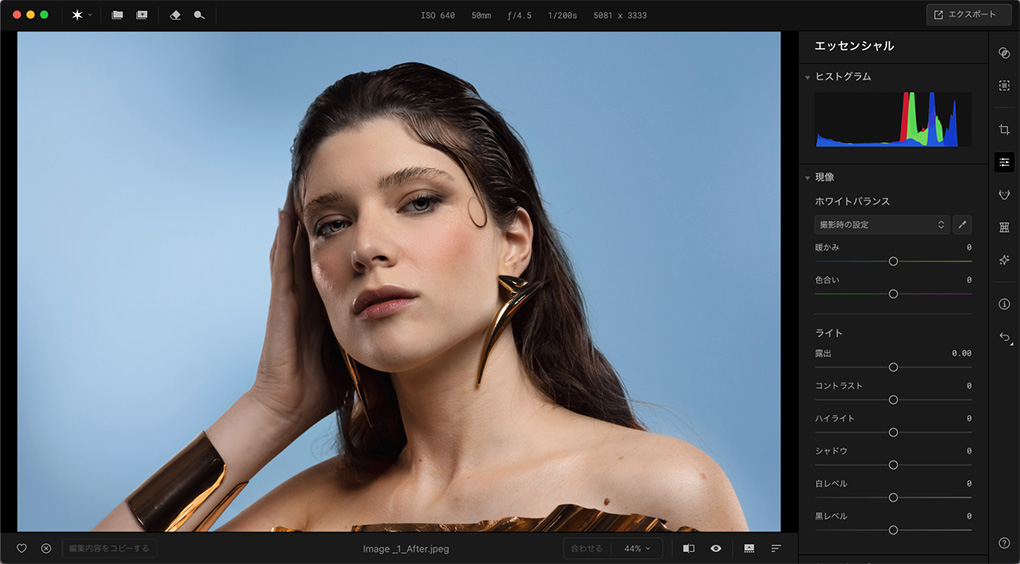Click the 黒レベル slider handle
The width and height of the screenshot is (1020, 564).
(893, 530)
